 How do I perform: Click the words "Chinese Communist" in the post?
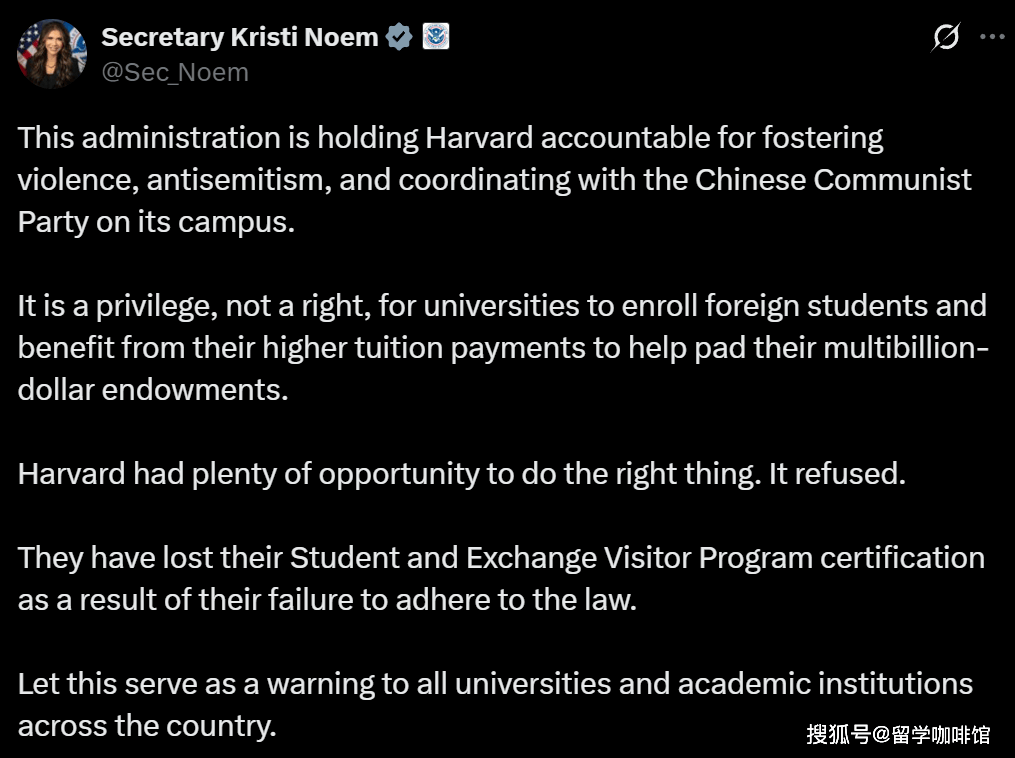pyautogui.click(x=833, y=180)
